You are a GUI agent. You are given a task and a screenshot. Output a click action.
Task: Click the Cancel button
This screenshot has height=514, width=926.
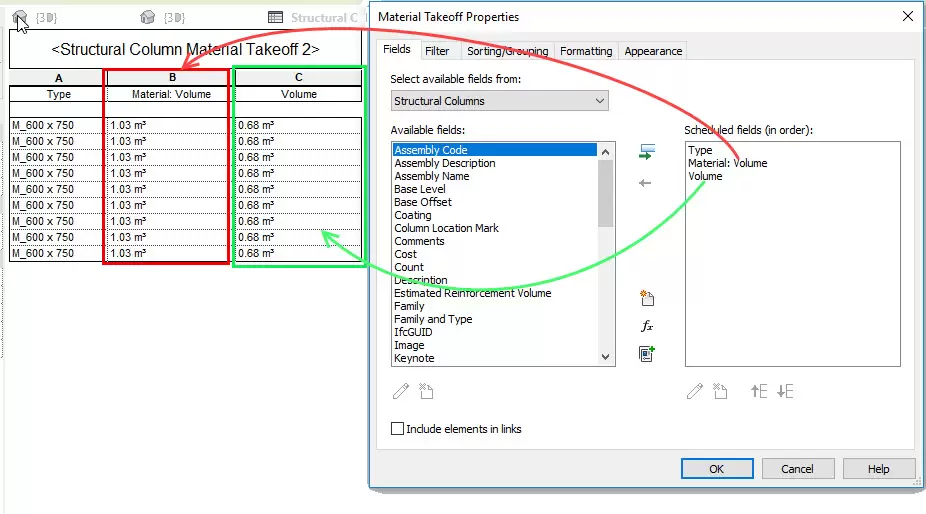coord(797,469)
